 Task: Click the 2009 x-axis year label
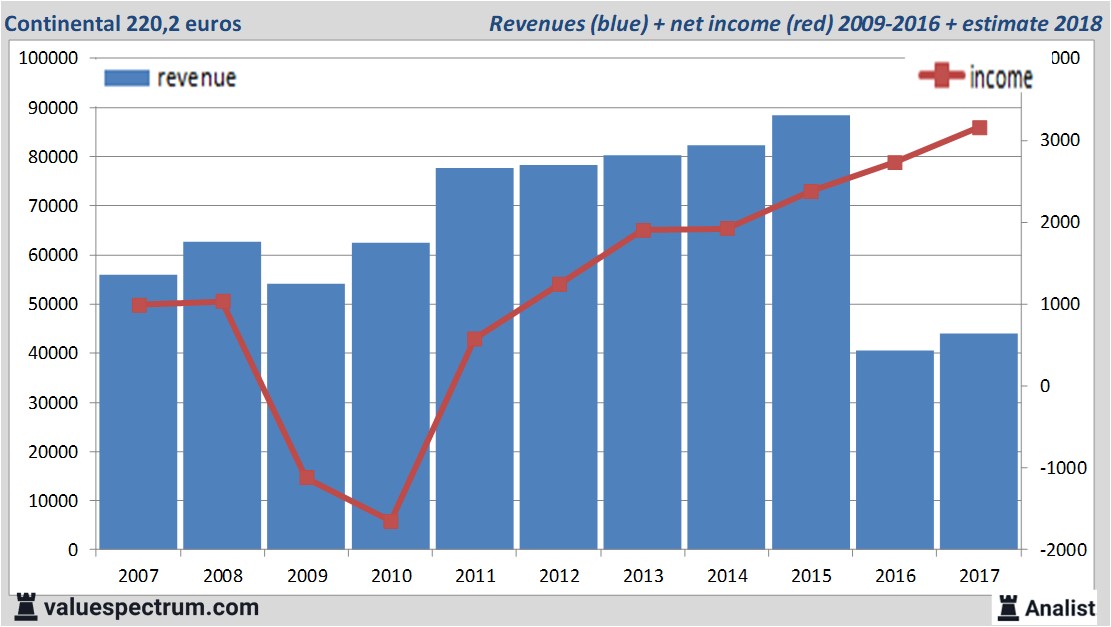click(x=307, y=575)
